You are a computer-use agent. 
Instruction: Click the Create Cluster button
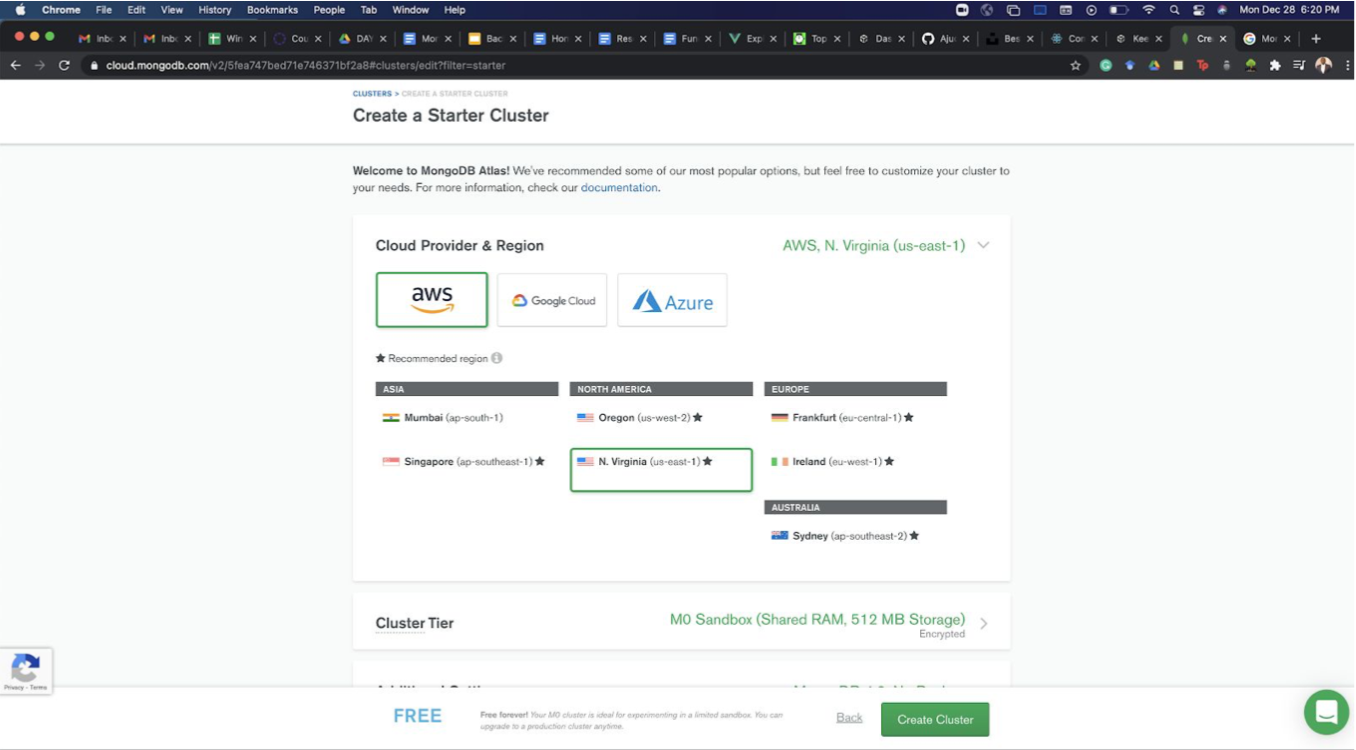click(x=934, y=719)
